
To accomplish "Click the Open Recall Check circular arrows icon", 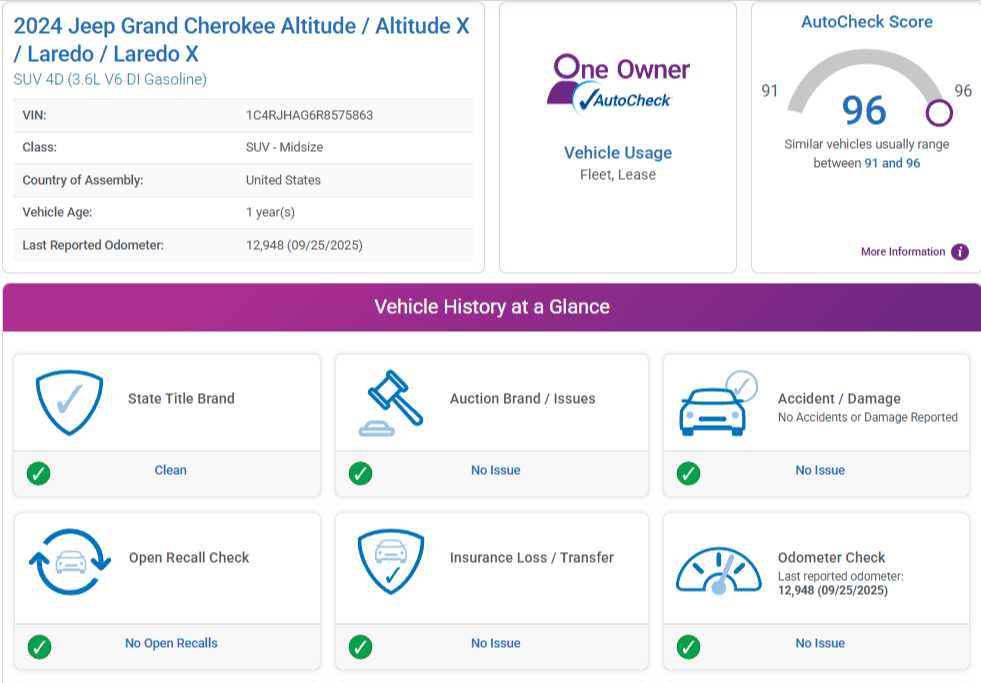I will [x=70, y=562].
